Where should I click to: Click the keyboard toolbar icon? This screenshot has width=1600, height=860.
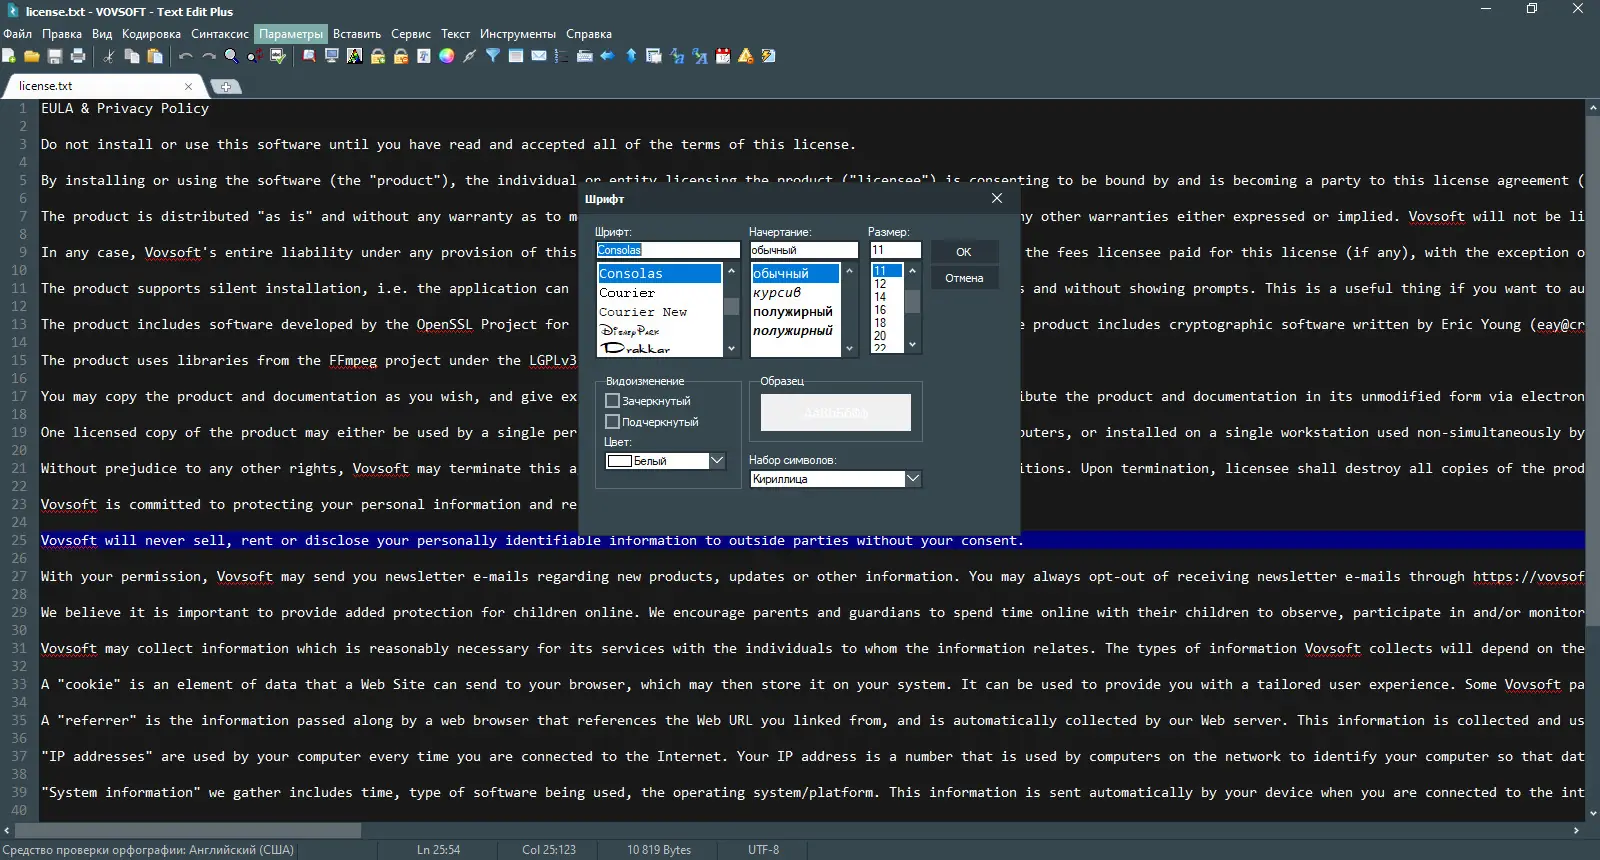tap(585, 56)
